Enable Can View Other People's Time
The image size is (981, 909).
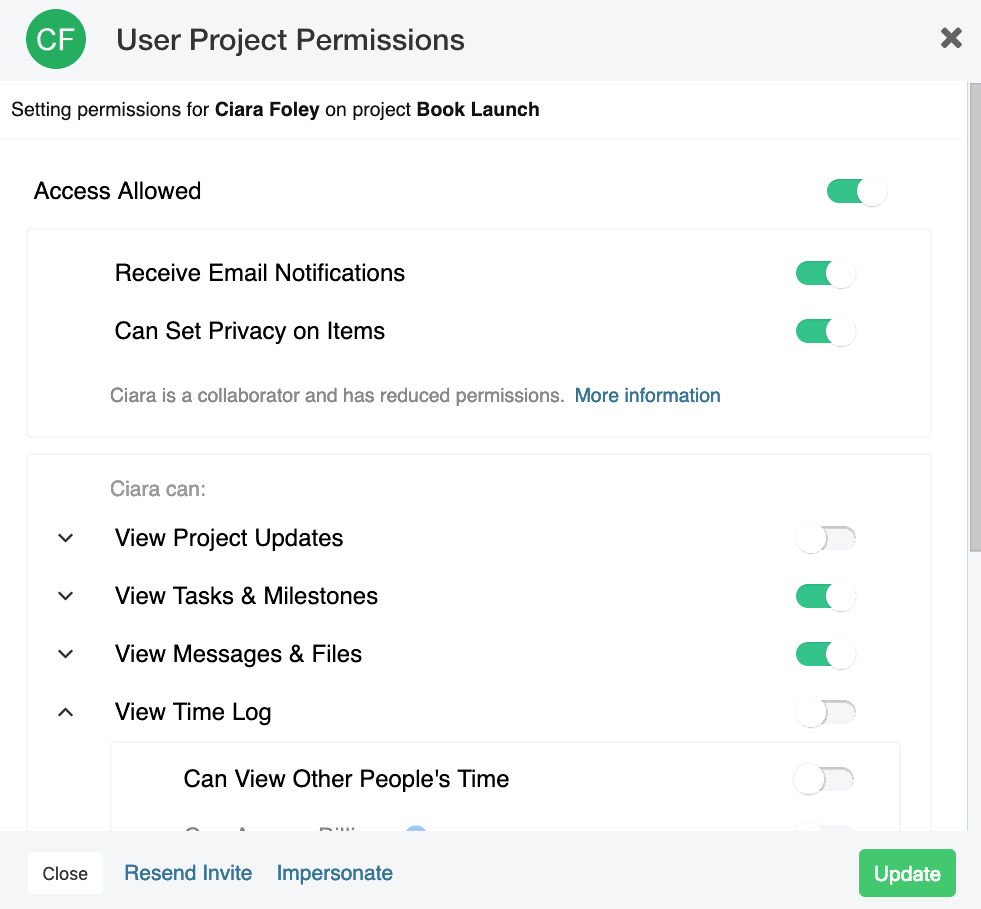[823, 780]
